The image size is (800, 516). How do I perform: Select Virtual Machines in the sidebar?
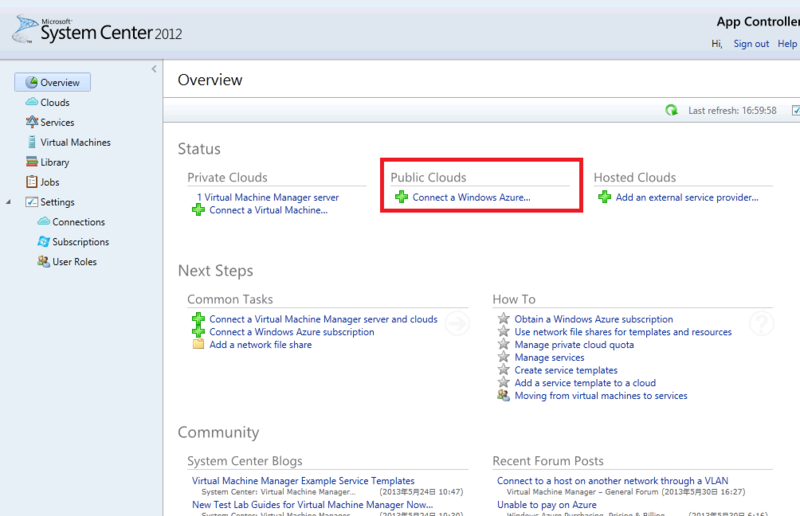[x=76, y=142]
